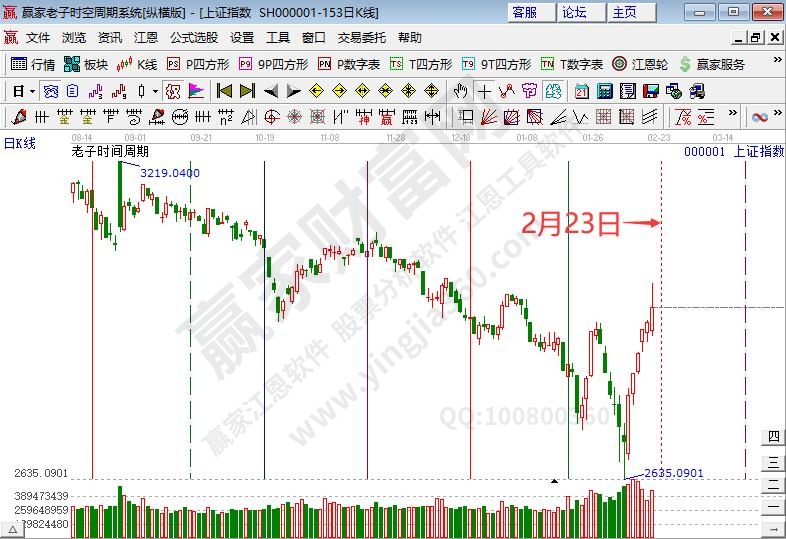Select the hand pan tool
The image size is (786, 539).
(460, 91)
